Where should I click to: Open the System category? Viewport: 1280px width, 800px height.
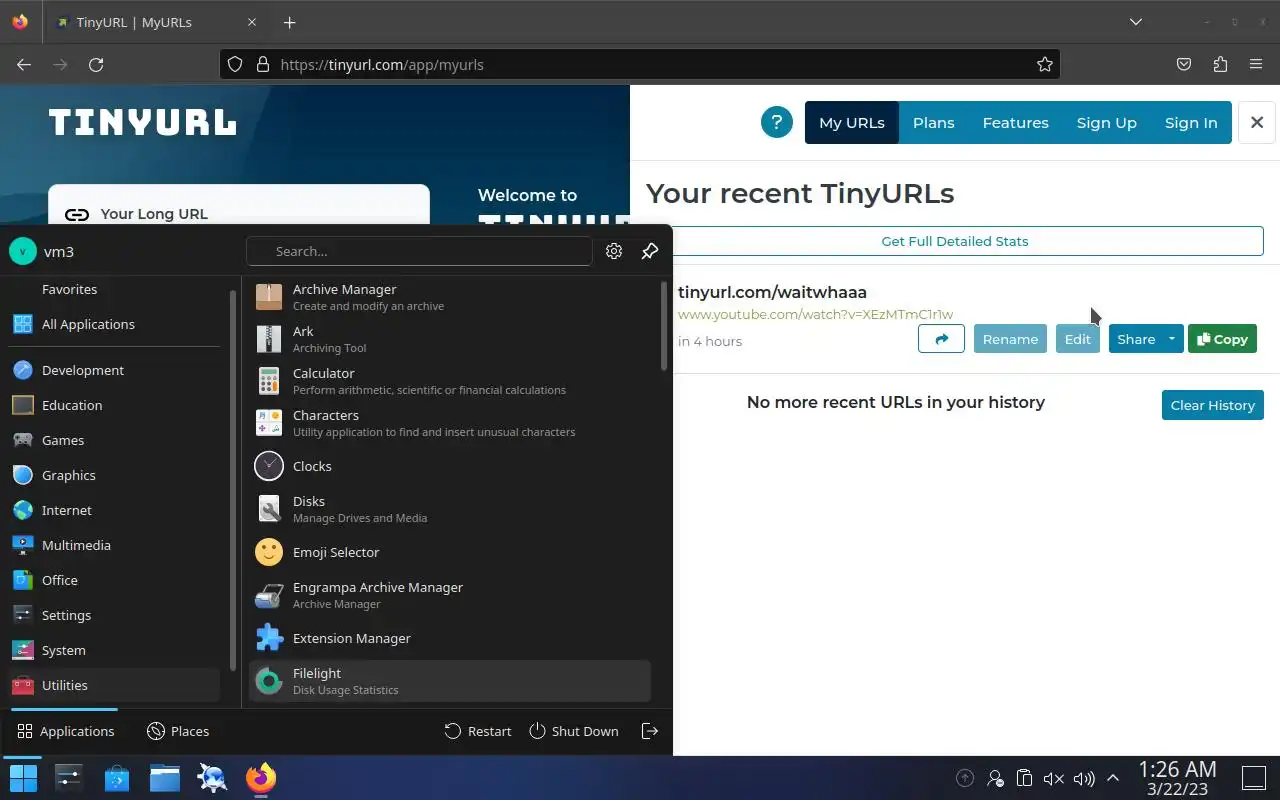coord(114,650)
